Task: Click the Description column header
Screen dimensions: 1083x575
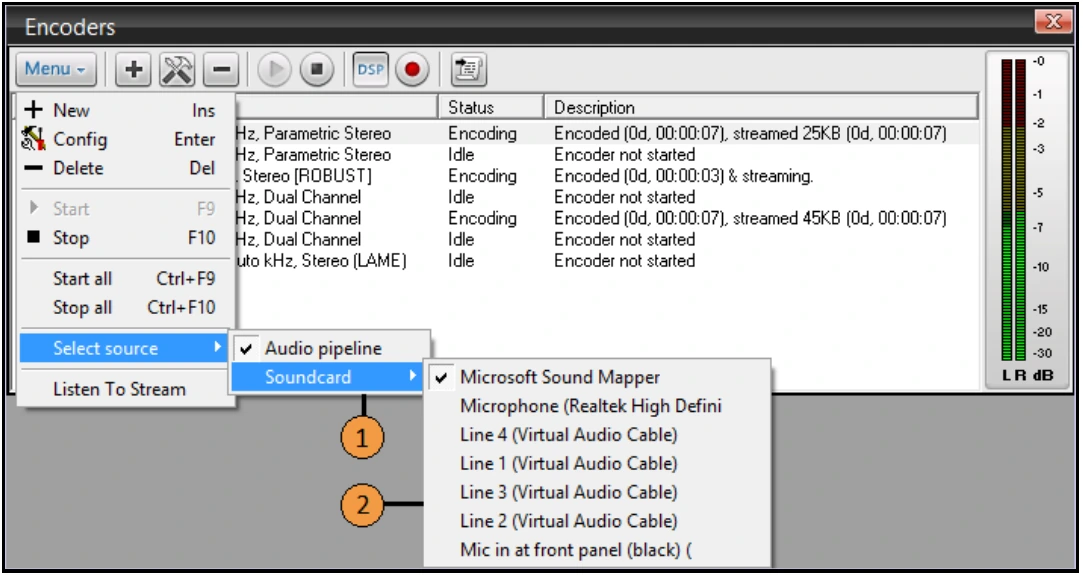Action: click(761, 108)
